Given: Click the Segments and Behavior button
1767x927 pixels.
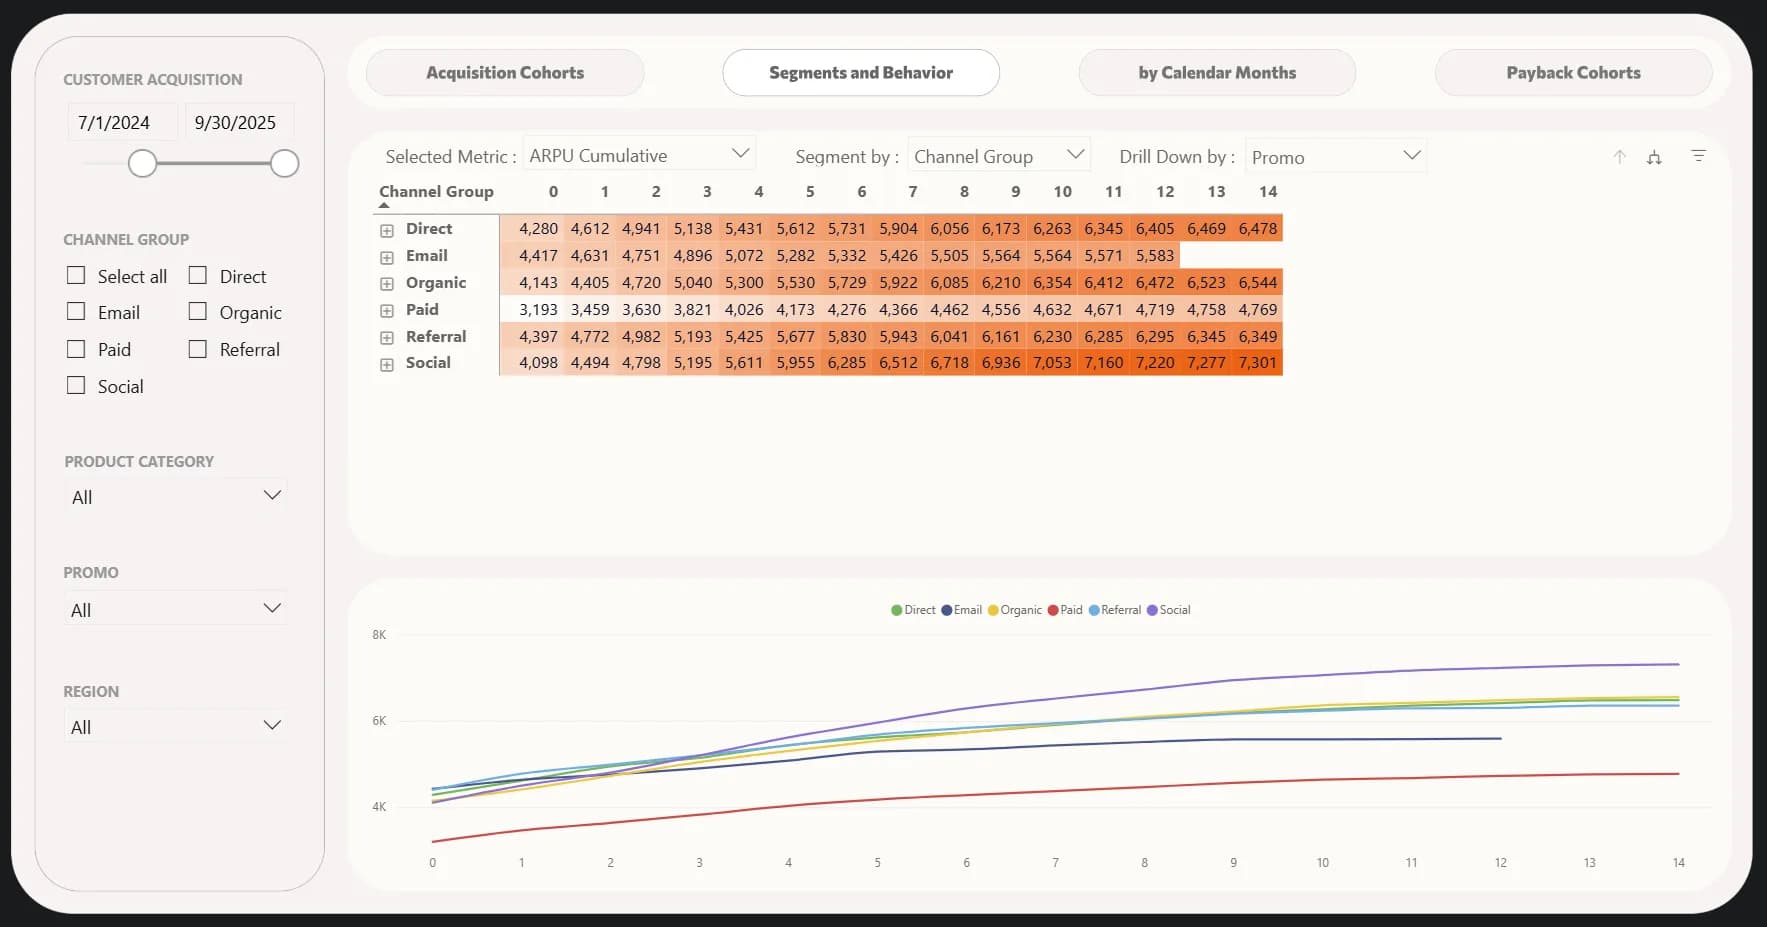Looking at the screenshot, I should tap(860, 73).
